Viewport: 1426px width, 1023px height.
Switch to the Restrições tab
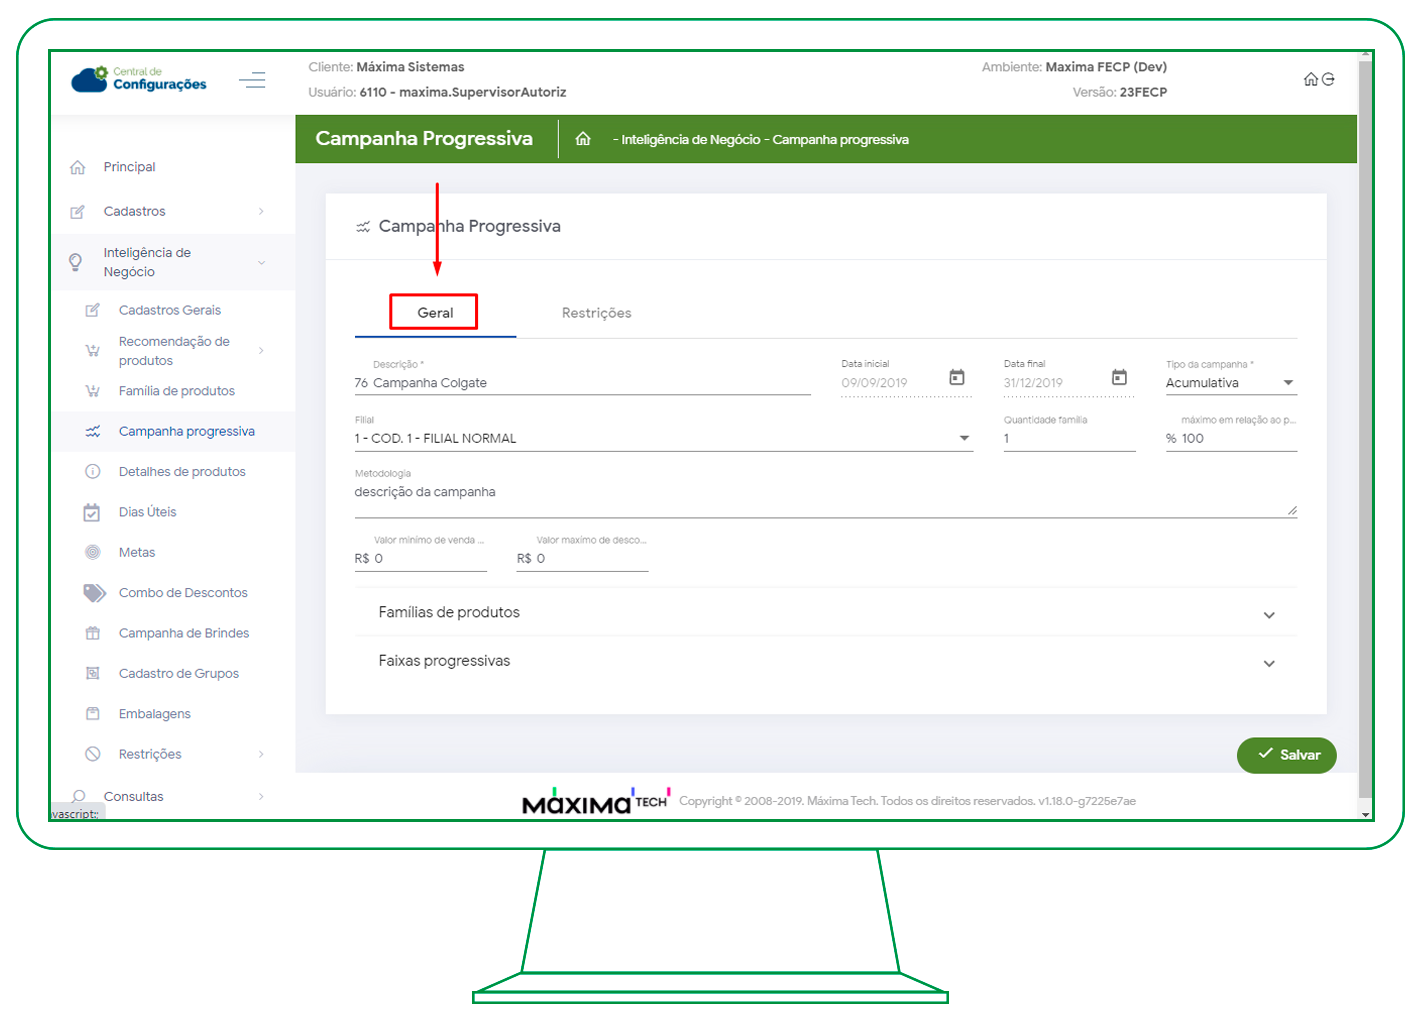596,313
